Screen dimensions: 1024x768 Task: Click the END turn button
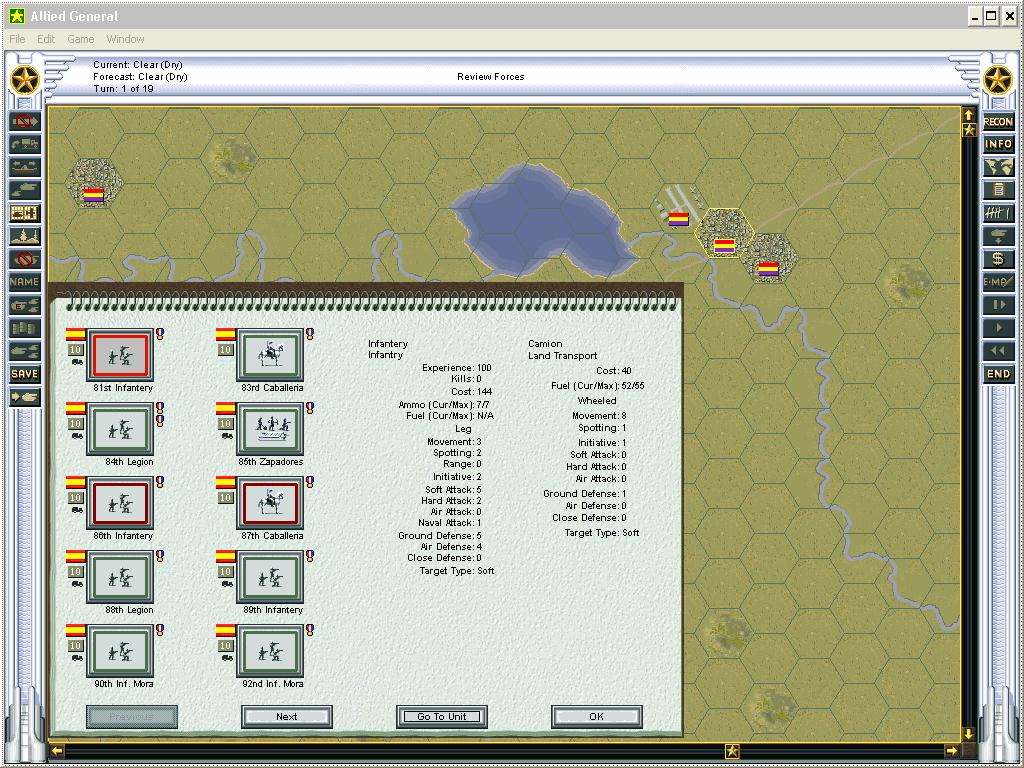(998, 374)
